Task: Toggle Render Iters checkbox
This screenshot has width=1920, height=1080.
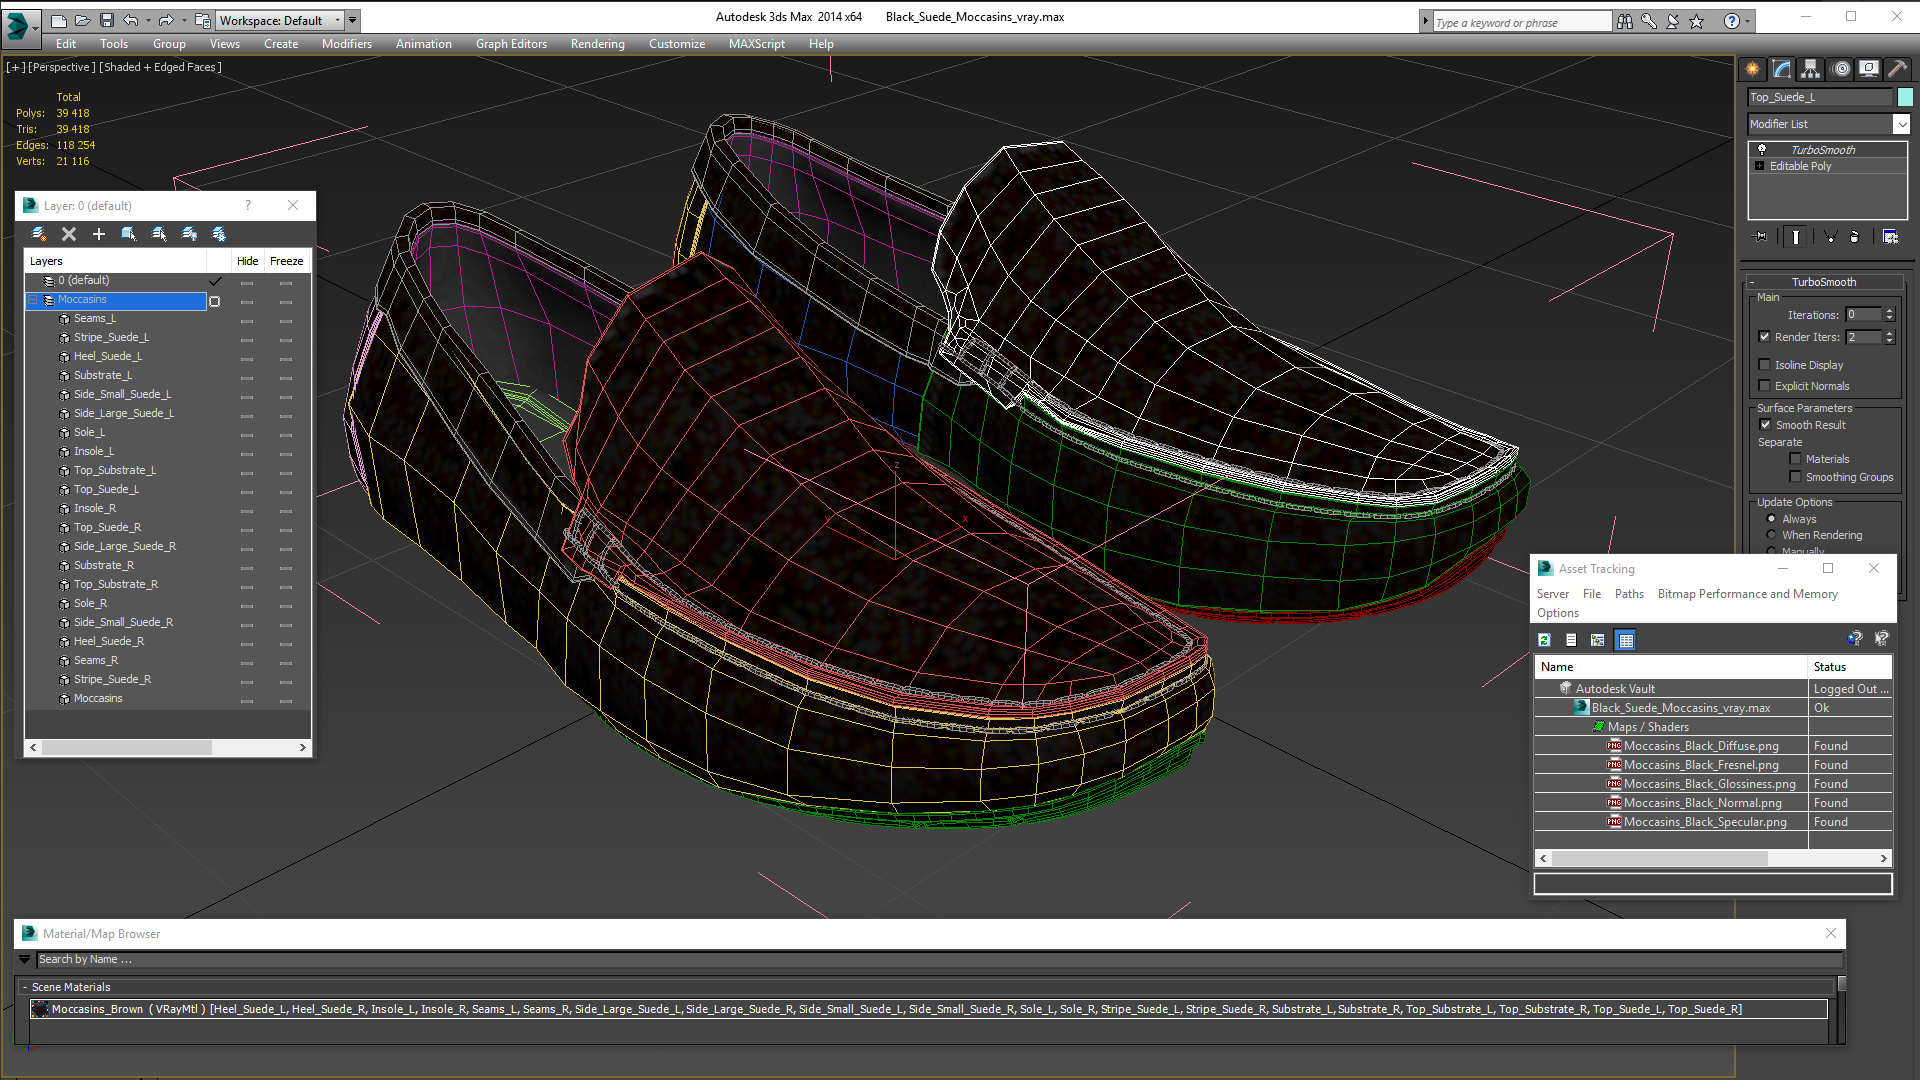Action: coord(1765,337)
